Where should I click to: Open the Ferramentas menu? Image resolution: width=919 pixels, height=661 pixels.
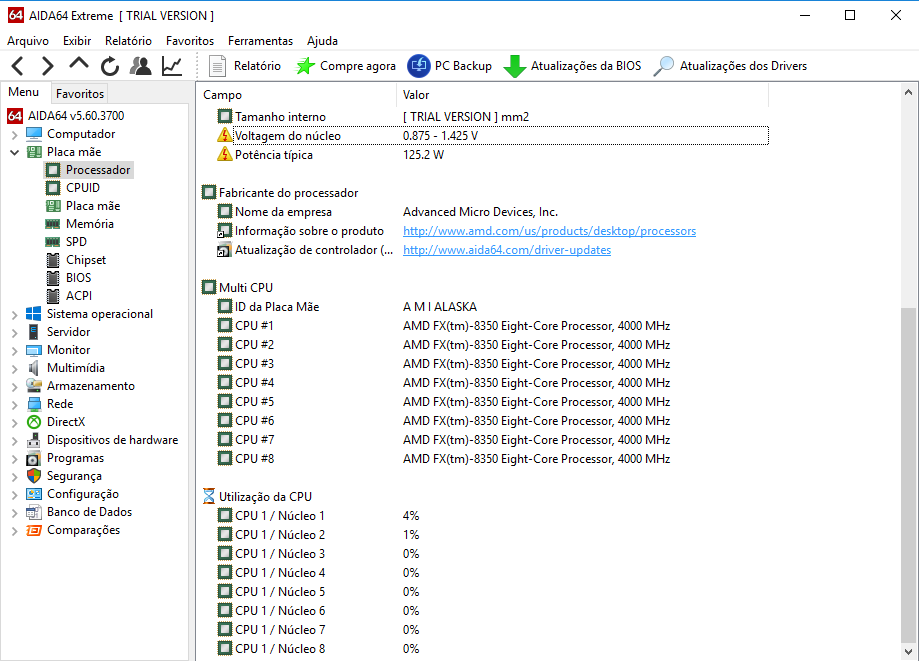260,40
